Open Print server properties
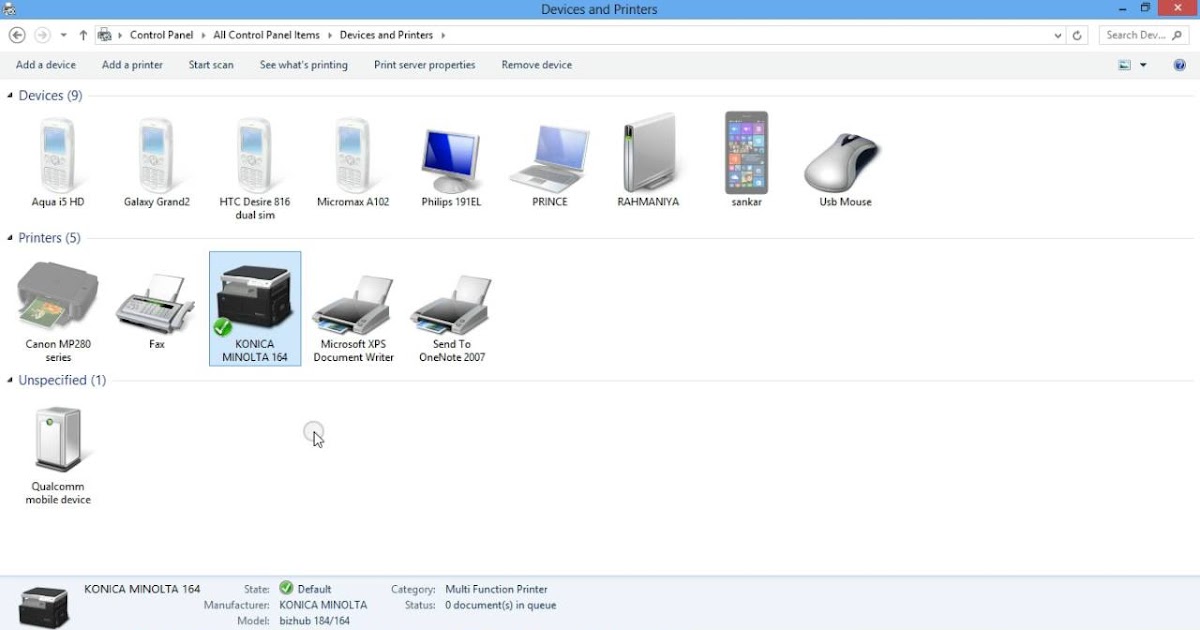 point(425,65)
